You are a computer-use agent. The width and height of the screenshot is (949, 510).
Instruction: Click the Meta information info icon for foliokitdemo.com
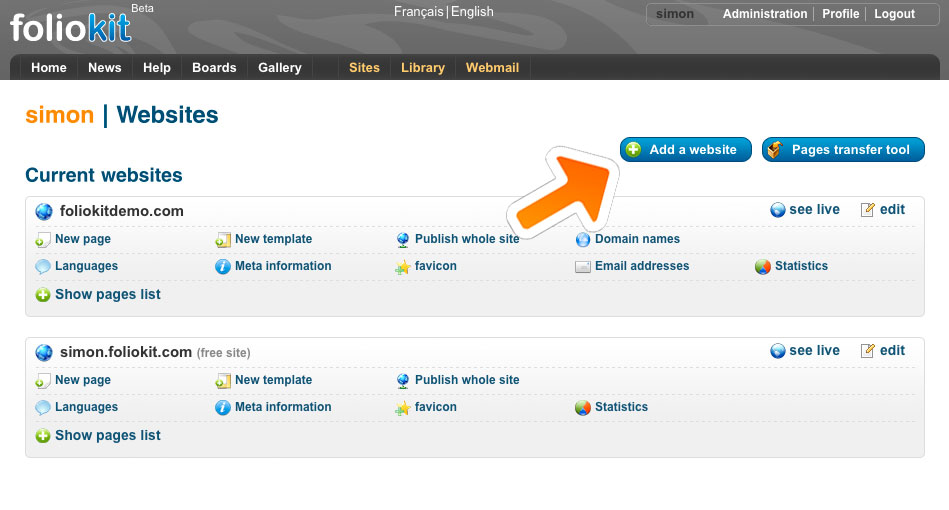[x=223, y=266]
